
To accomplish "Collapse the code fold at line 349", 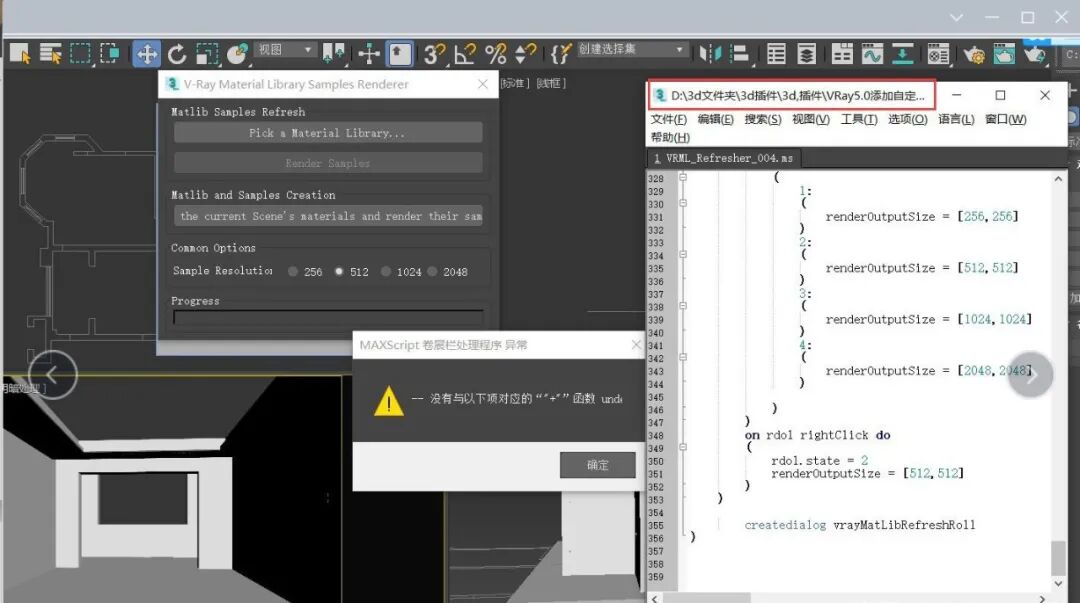I will tap(683, 447).
